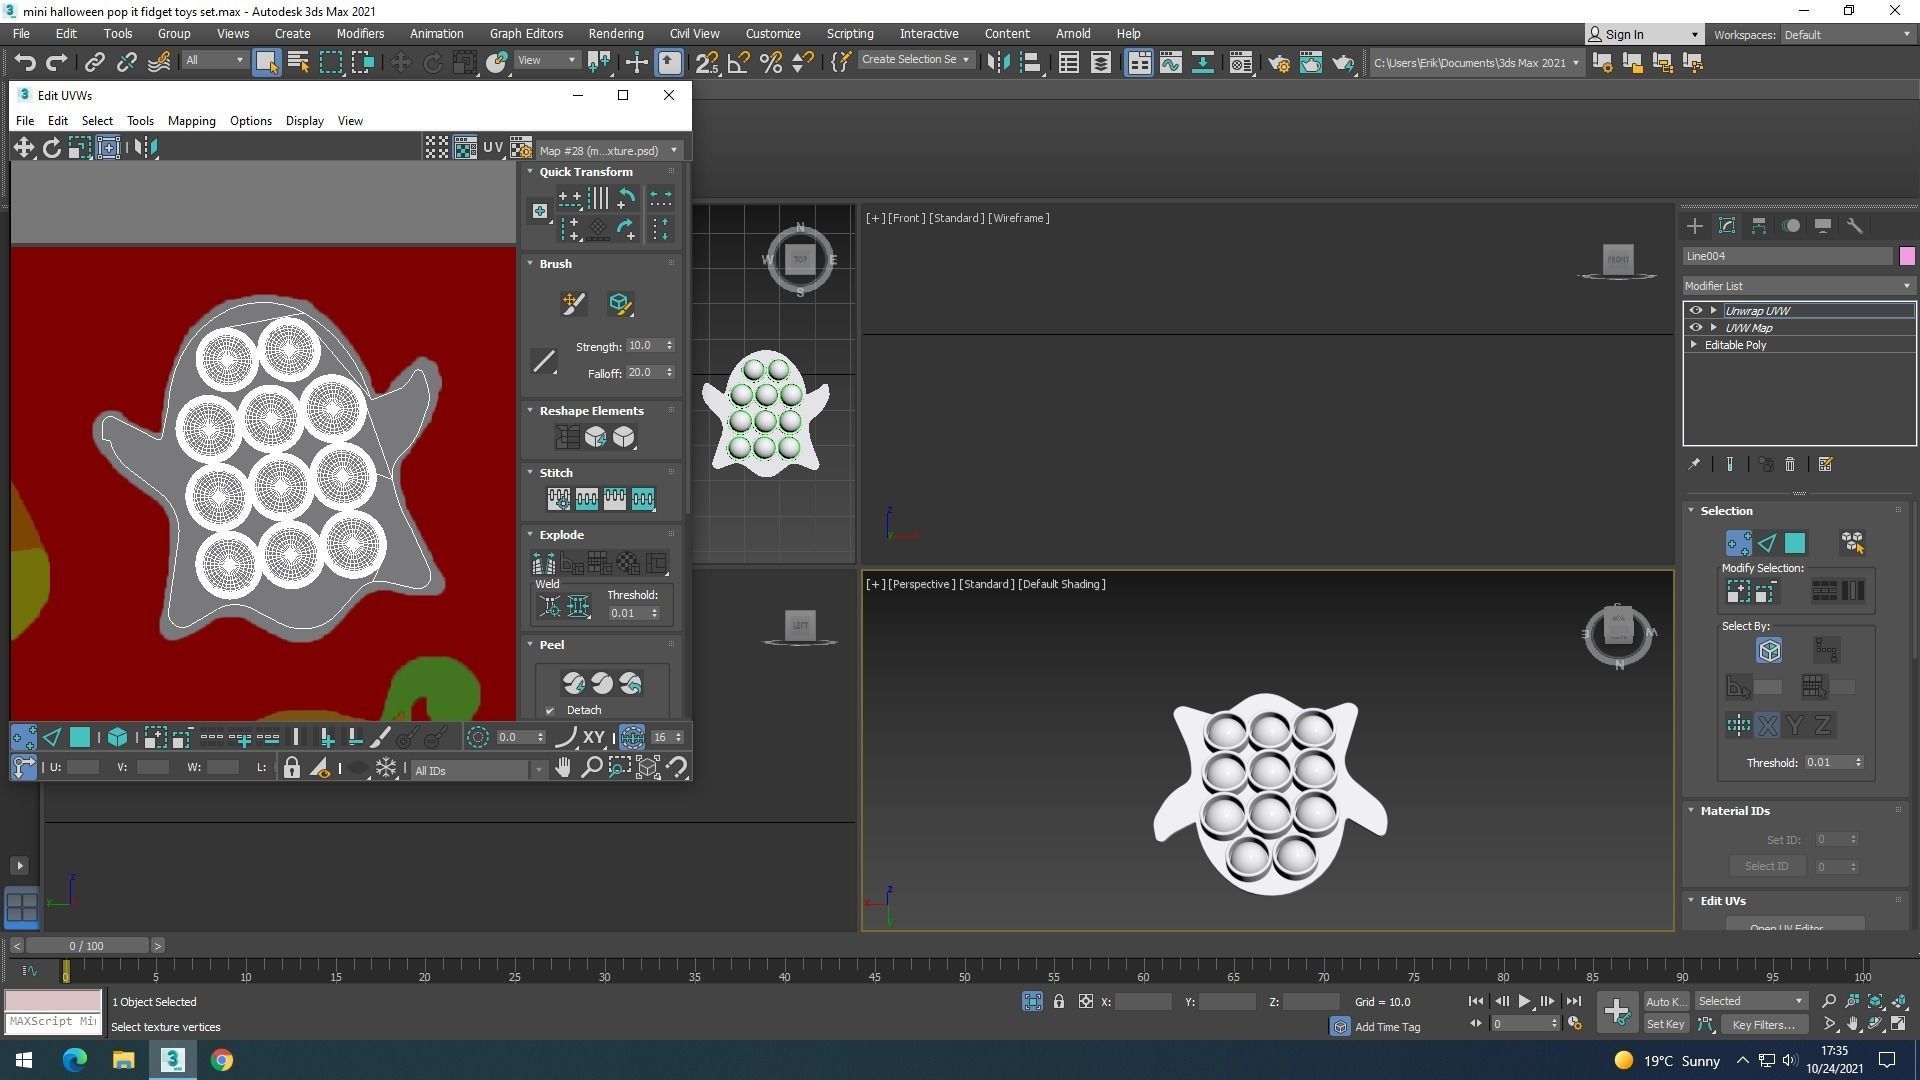The width and height of the screenshot is (1920, 1080).
Task: Click the Undo arrow in main toolbar
Action: [25, 63]
